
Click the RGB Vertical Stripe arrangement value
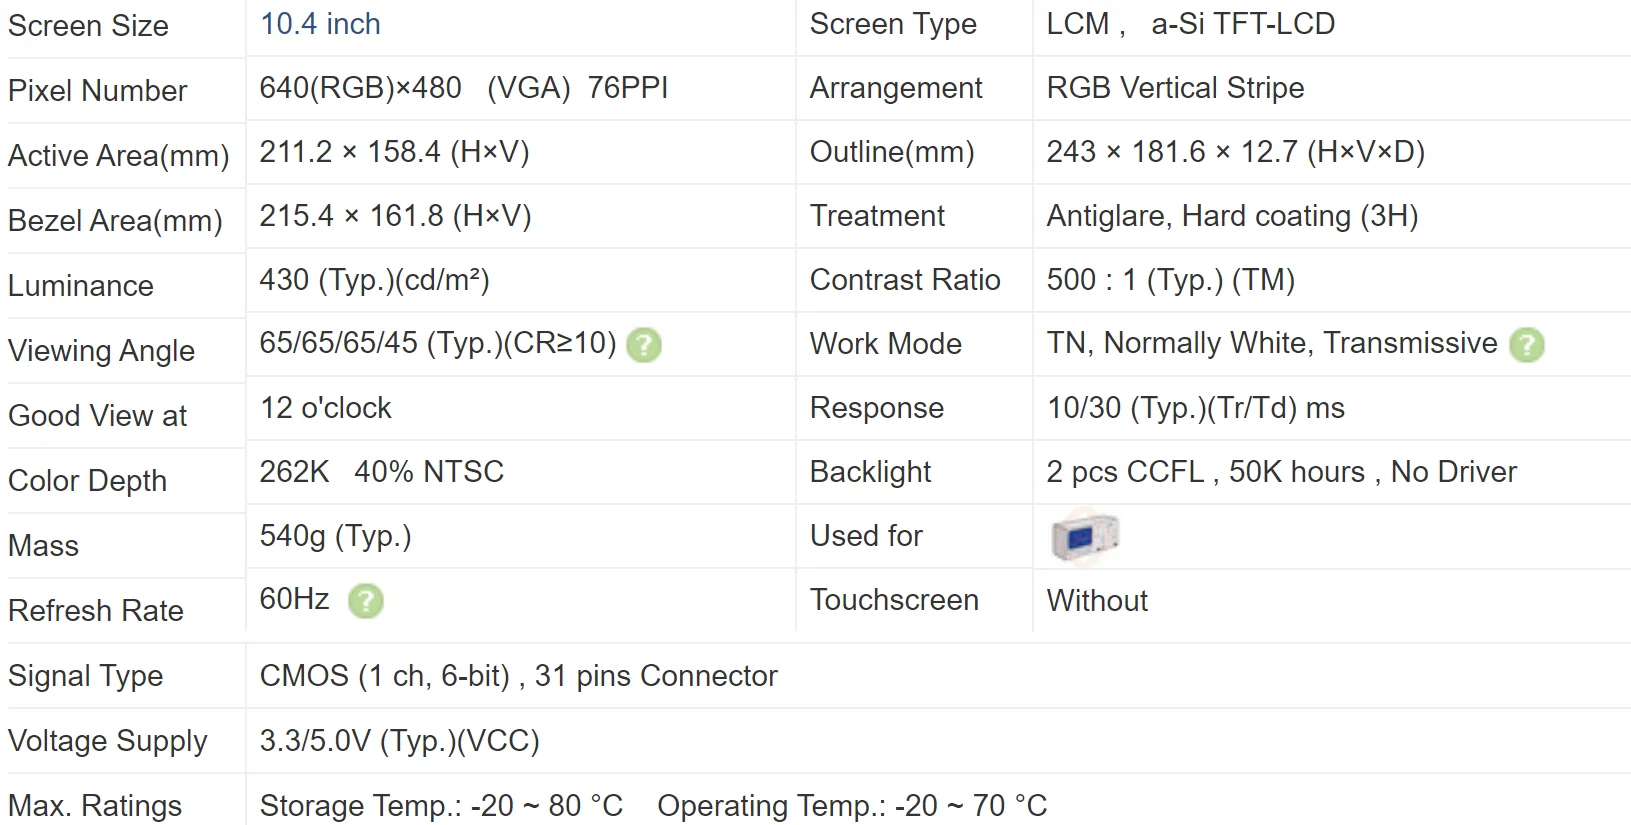1175,88
